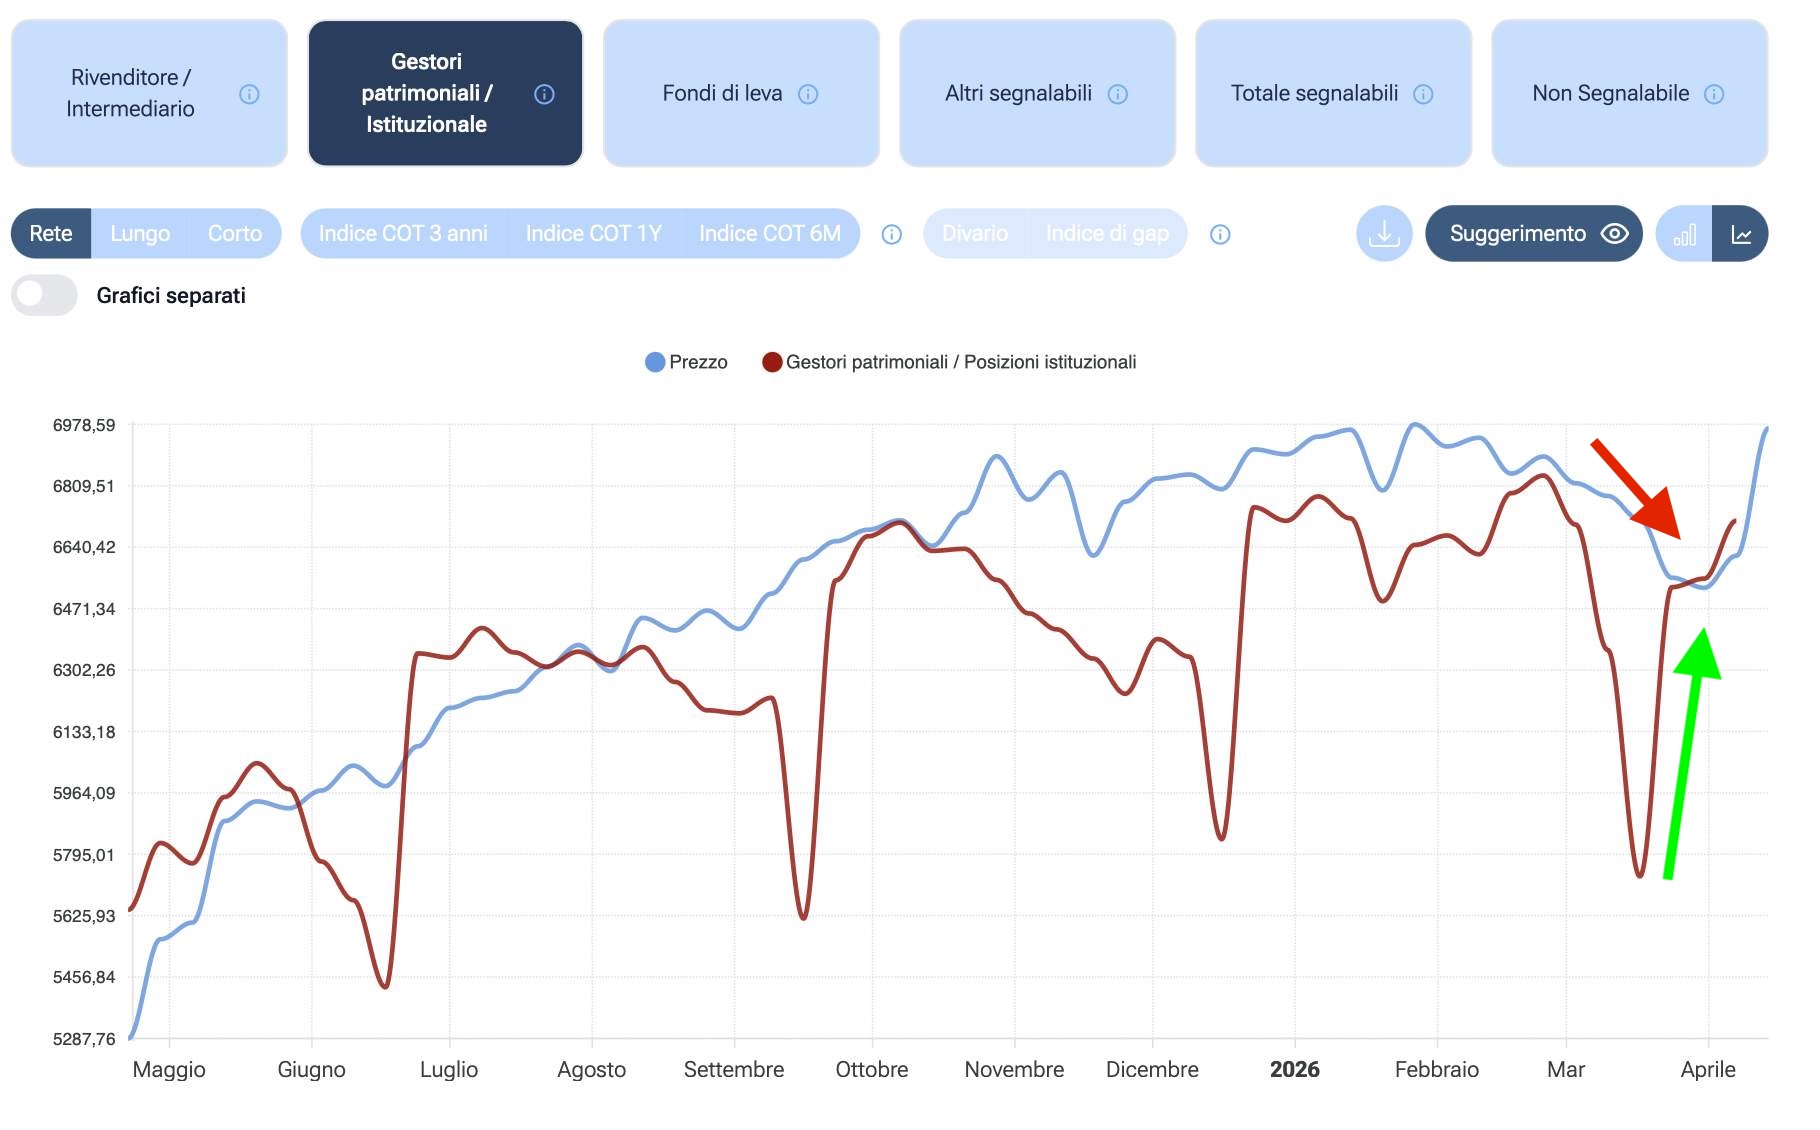Click info icon beside Totale segnalabili
This screenshot has width=1820, height=1130.
1423,94
